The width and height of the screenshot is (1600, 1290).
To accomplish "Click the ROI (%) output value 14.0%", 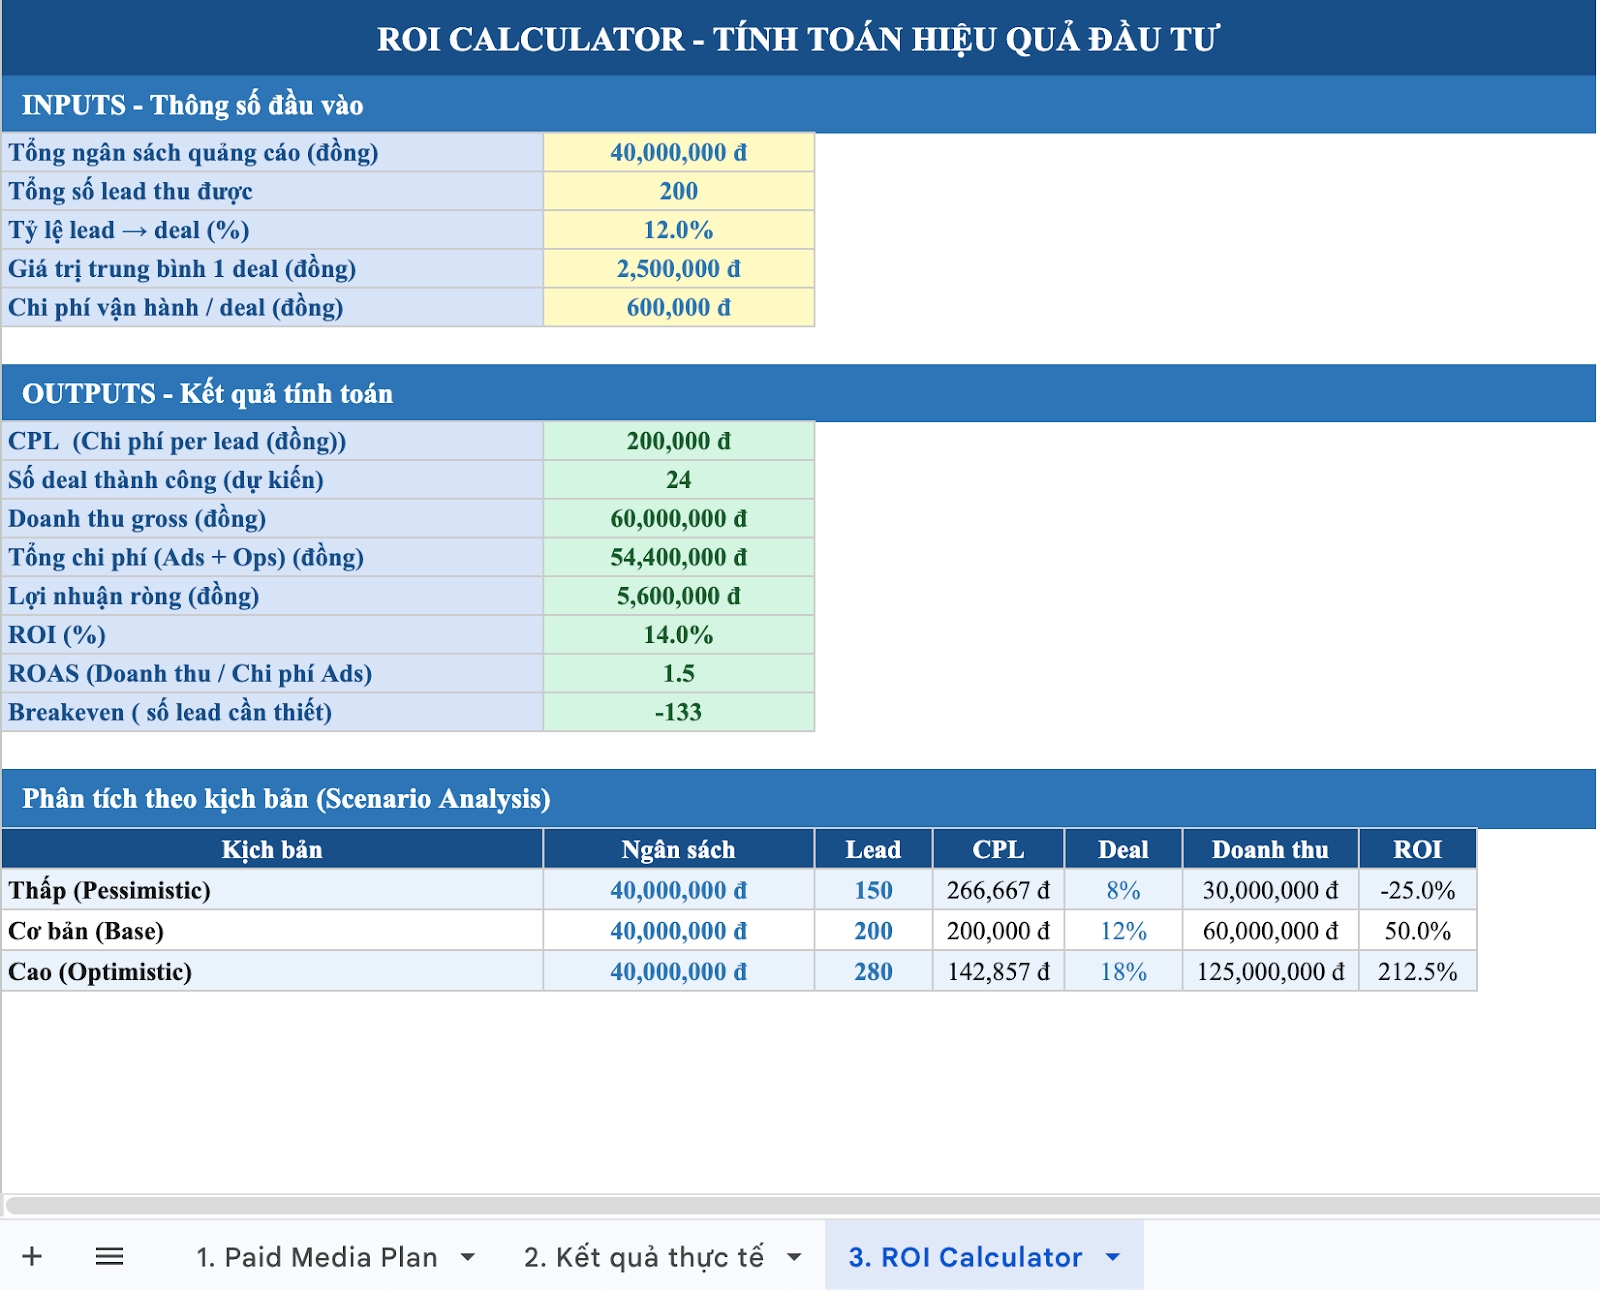I will coord(678,635).
